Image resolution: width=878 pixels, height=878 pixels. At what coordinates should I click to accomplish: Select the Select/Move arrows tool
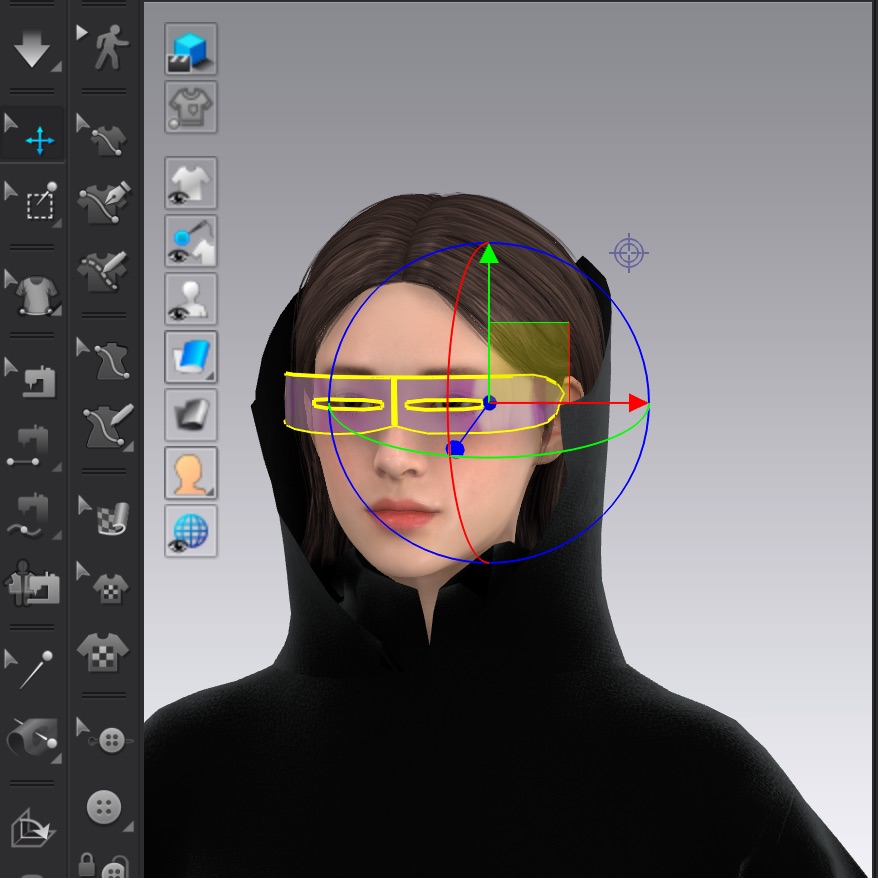39,141
